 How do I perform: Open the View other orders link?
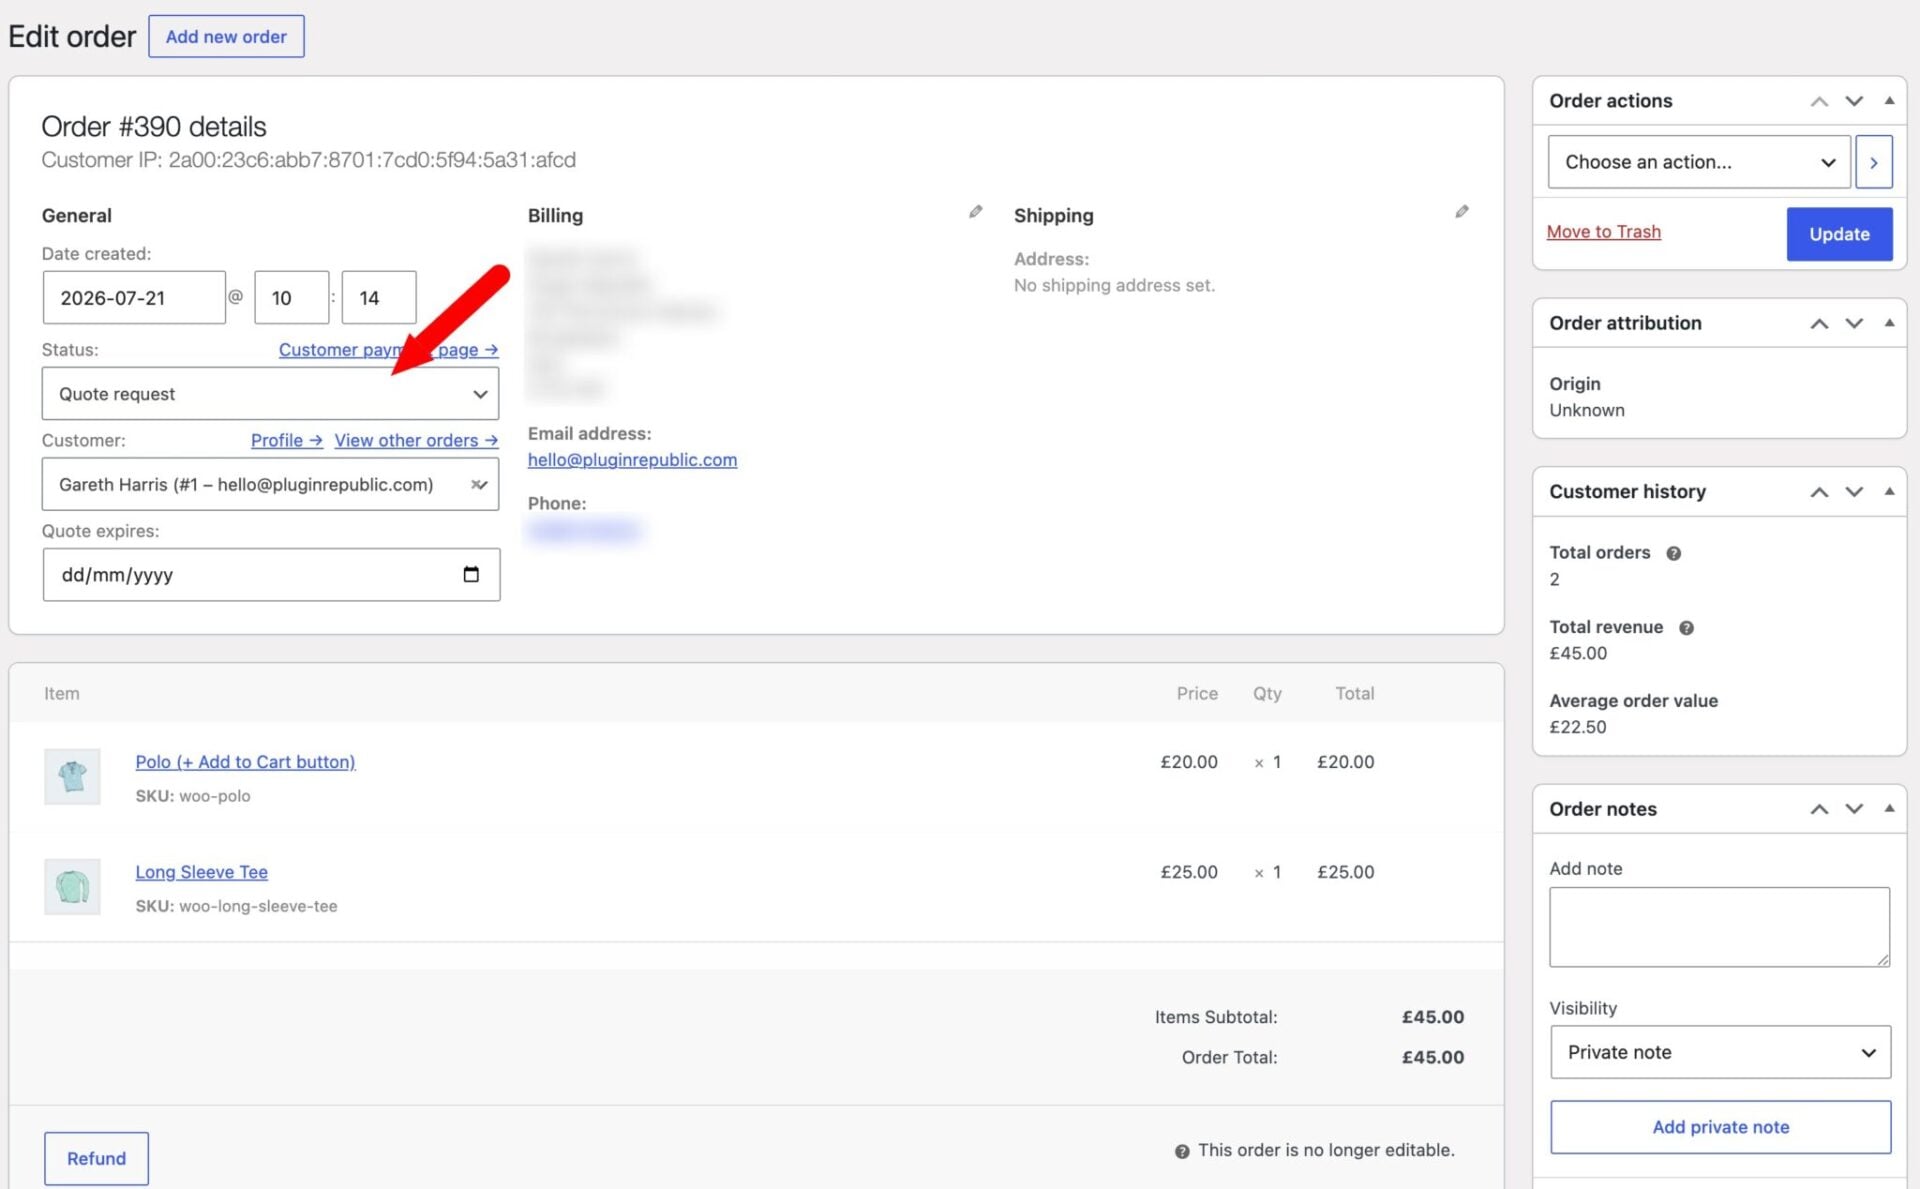[416, 441]
